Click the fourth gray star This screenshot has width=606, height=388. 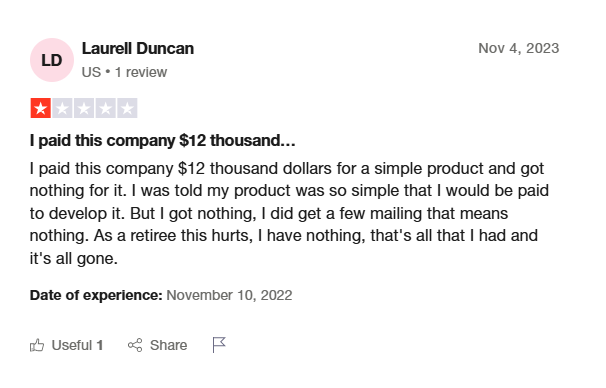coord(106,108)
